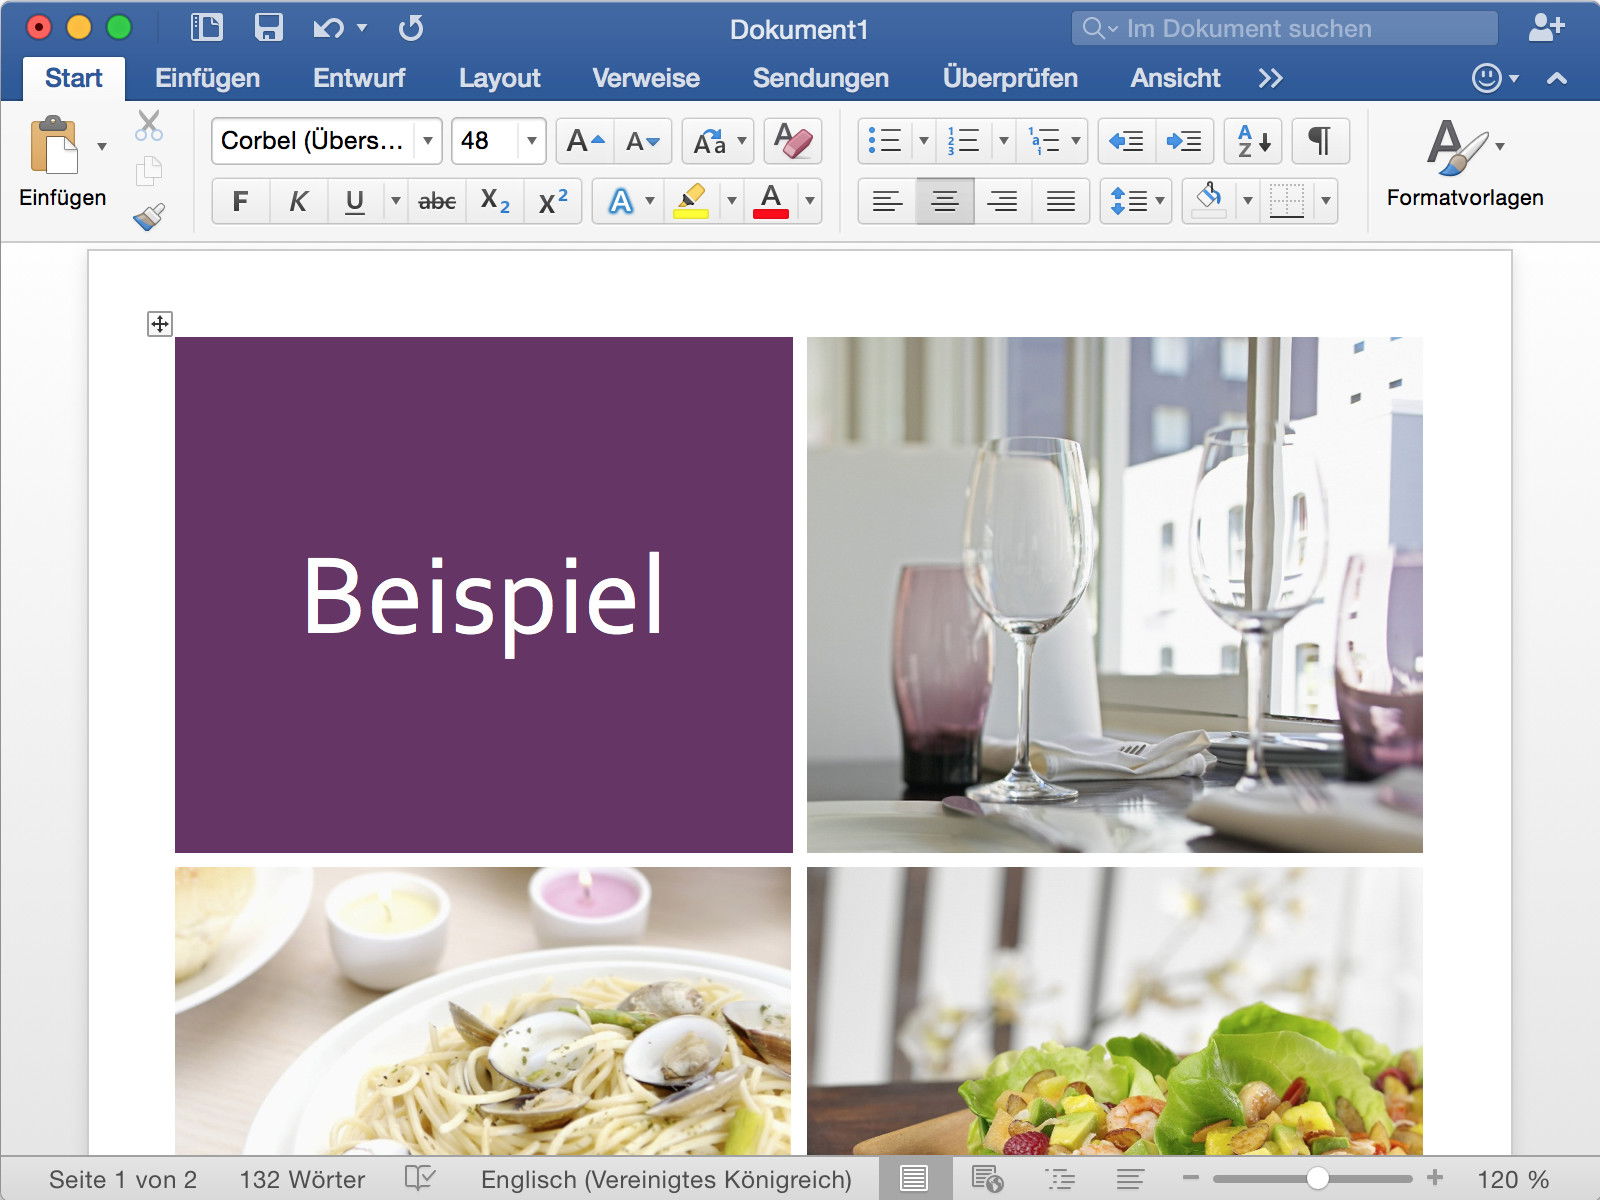Show more ribbon tabs (>>)

[1271, 78]
